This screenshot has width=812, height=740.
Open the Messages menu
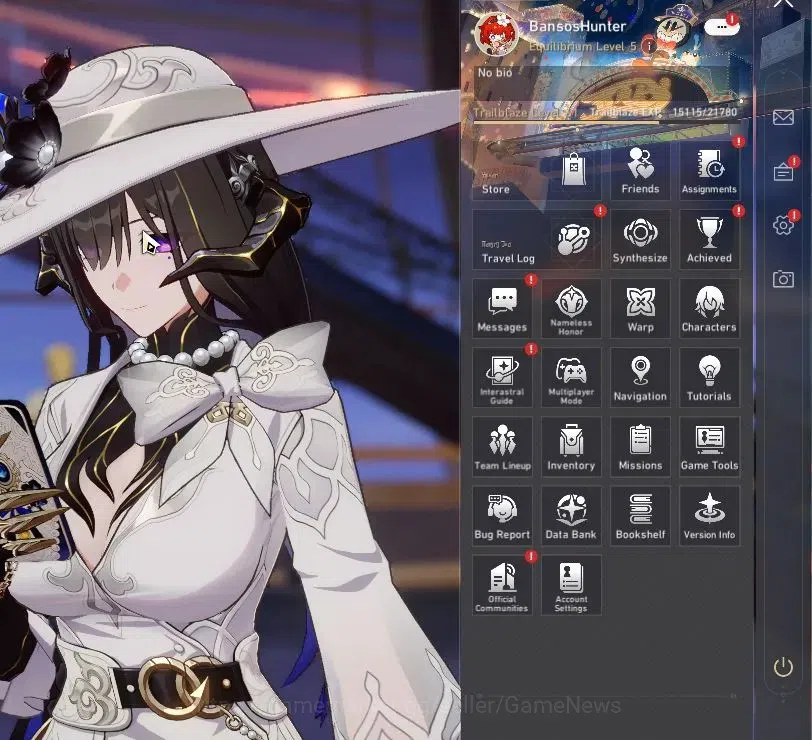point(502,309)
